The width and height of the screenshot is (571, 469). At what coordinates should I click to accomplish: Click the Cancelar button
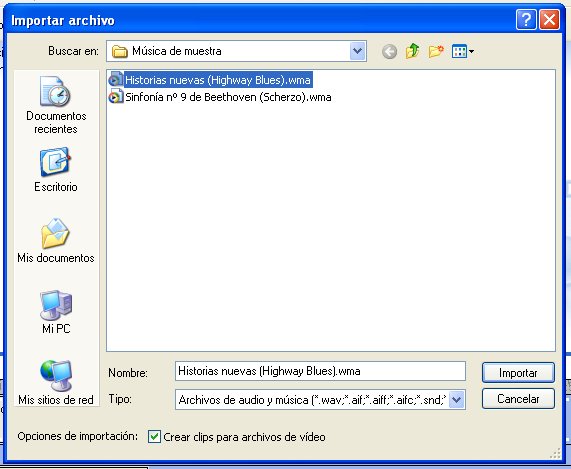[x=518, y=399]
